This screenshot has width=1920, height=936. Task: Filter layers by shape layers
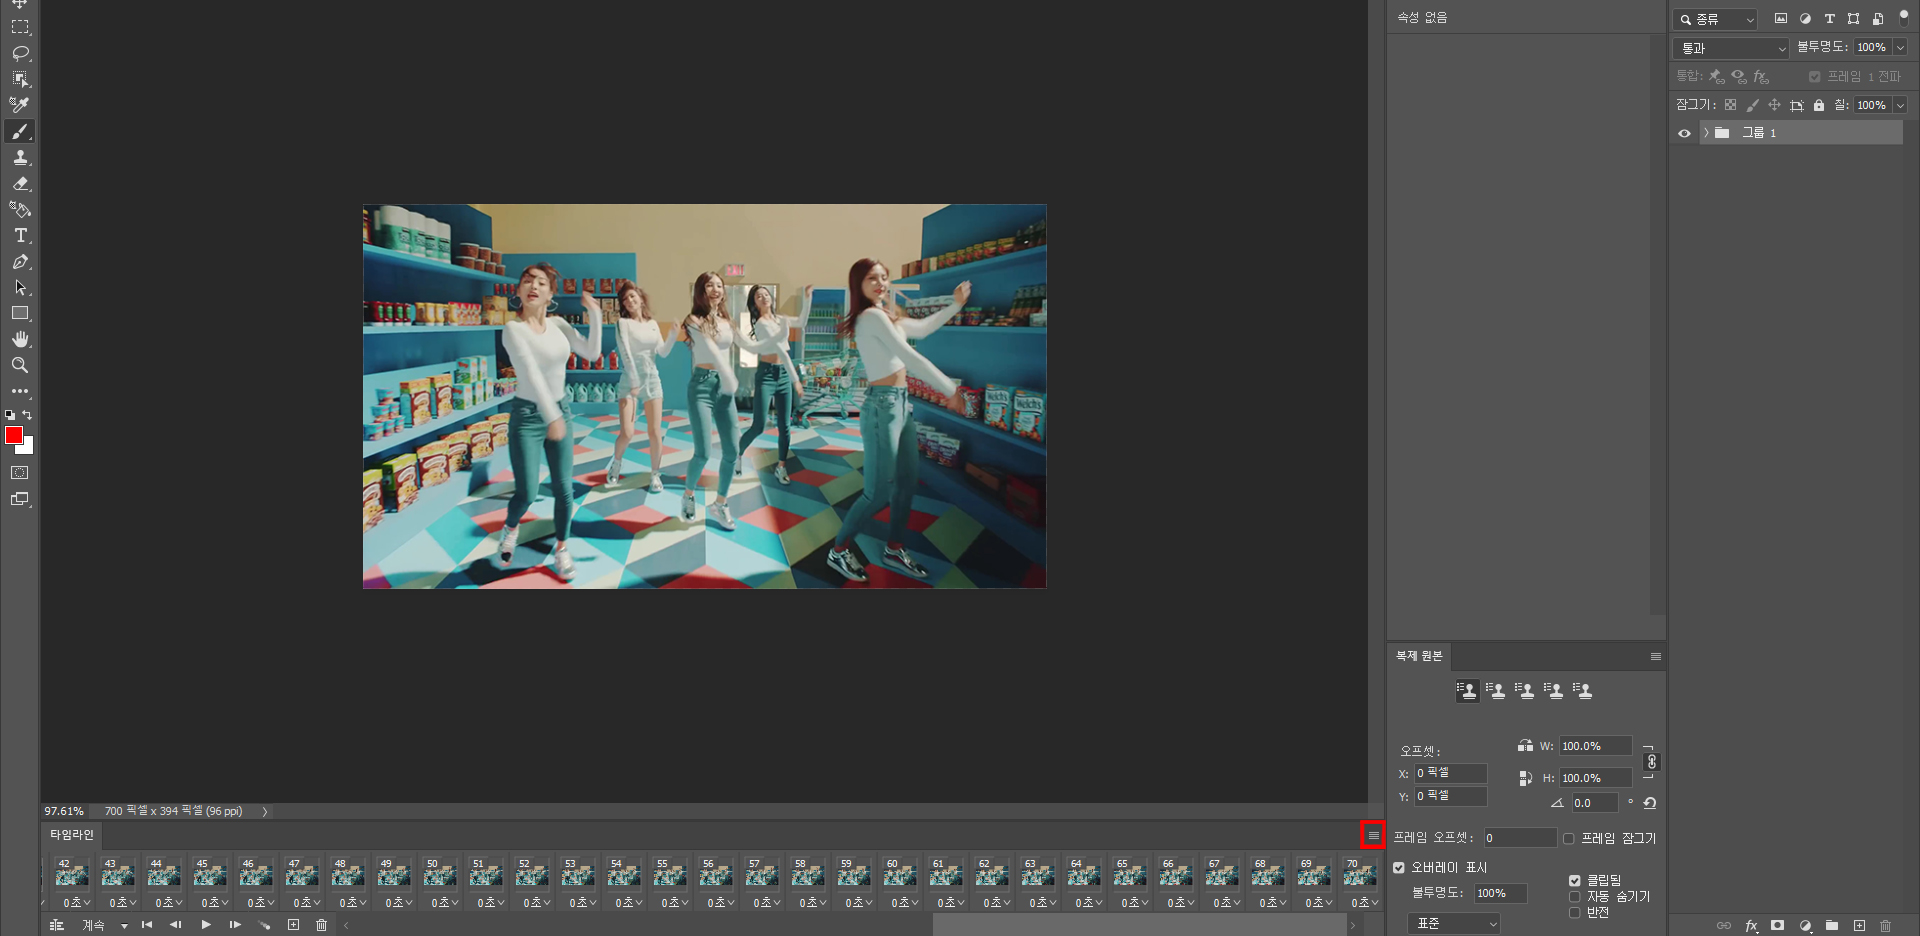pos(1853,19)
